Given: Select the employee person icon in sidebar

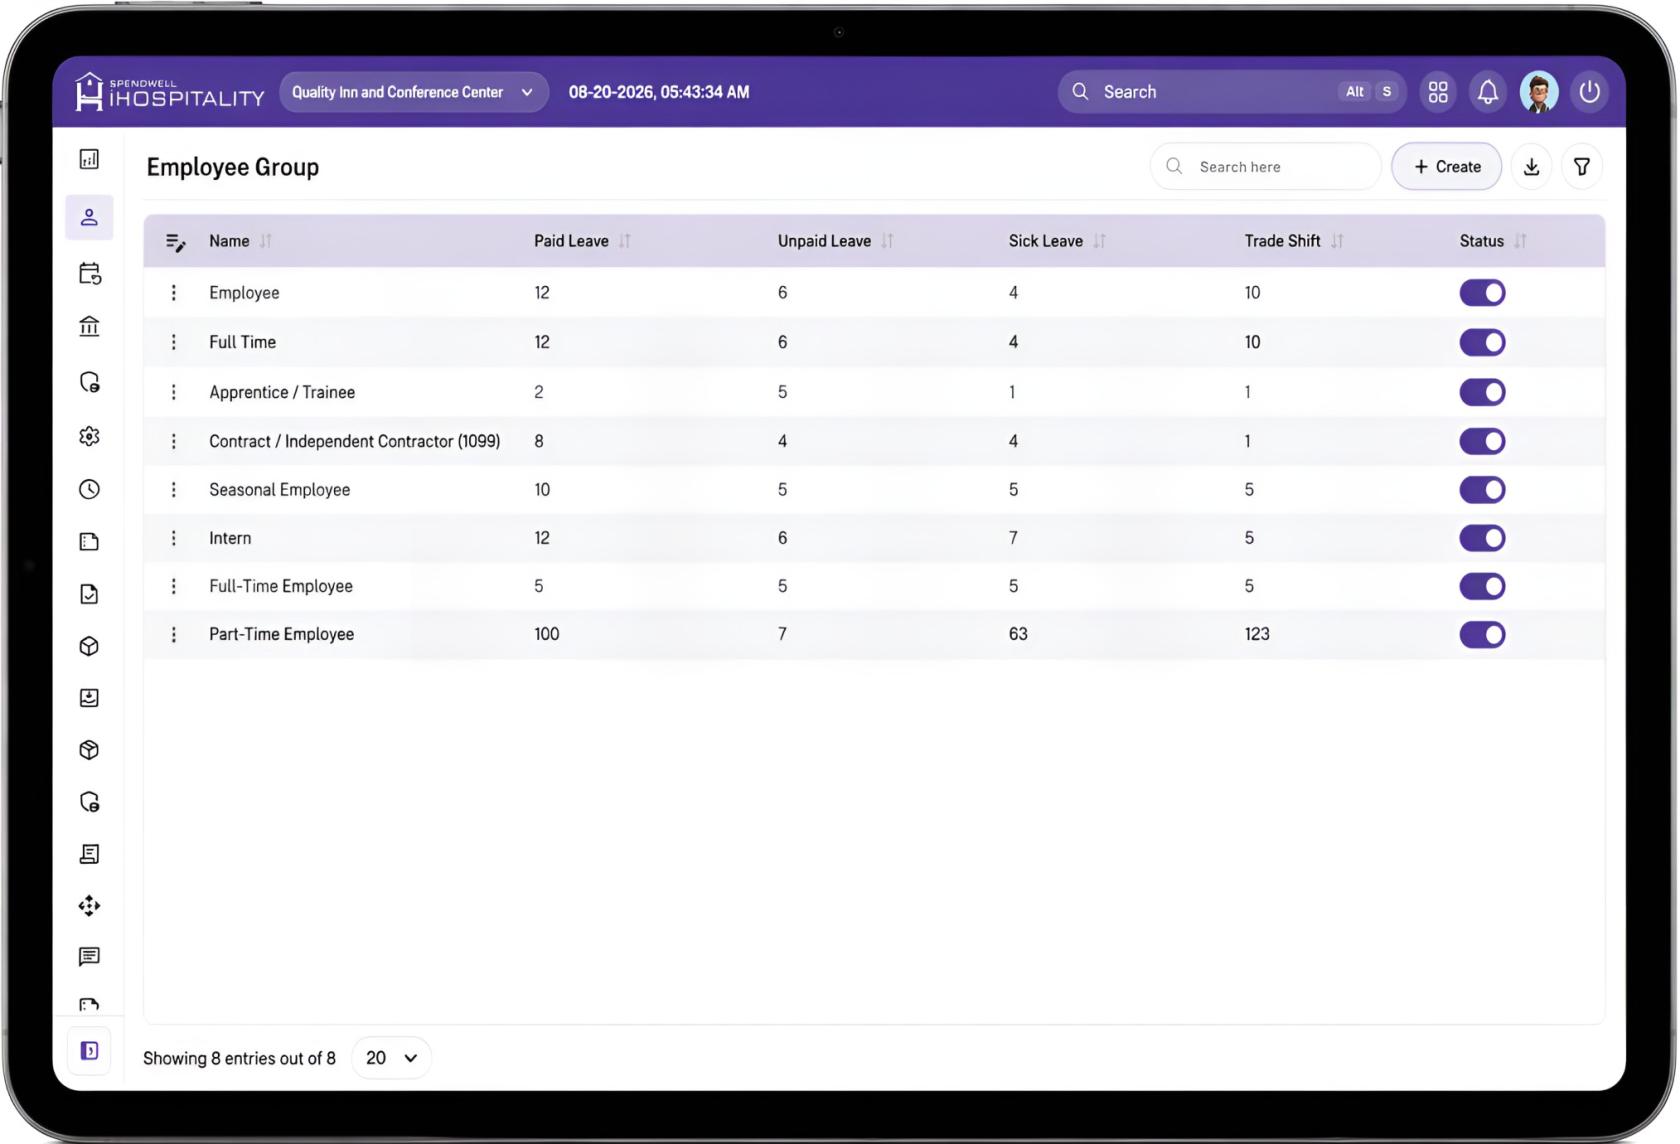Looking at the screenshot, I should [x=89, y=217].
